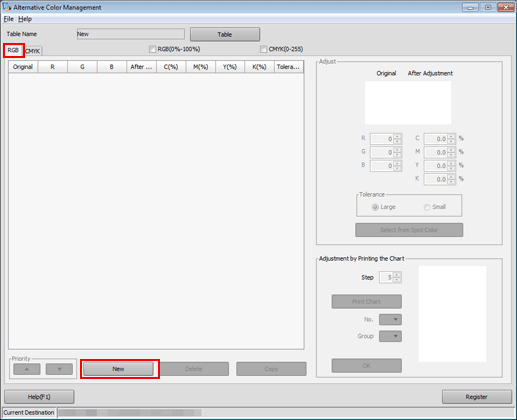Select the Small tolerance radio button
Image resolution: width=517 pixels, height=420 pixels.
point(427,207)
